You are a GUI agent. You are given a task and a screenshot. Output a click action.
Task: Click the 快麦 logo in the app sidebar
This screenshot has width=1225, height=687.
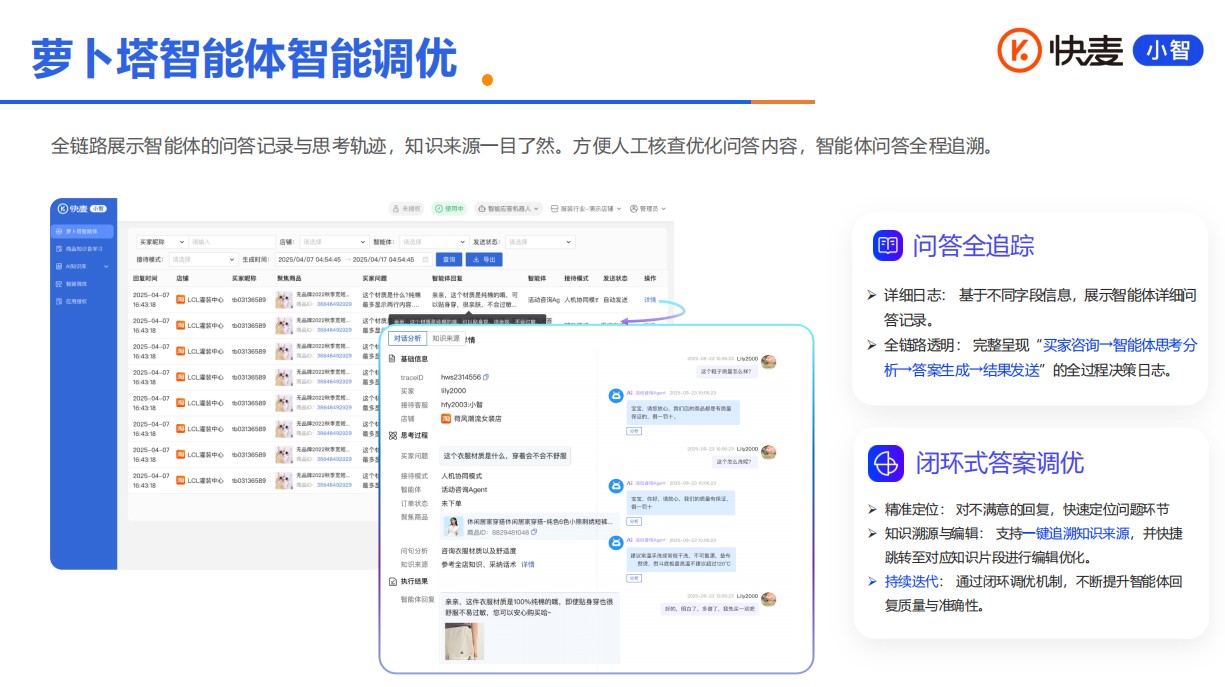point(81,209)
